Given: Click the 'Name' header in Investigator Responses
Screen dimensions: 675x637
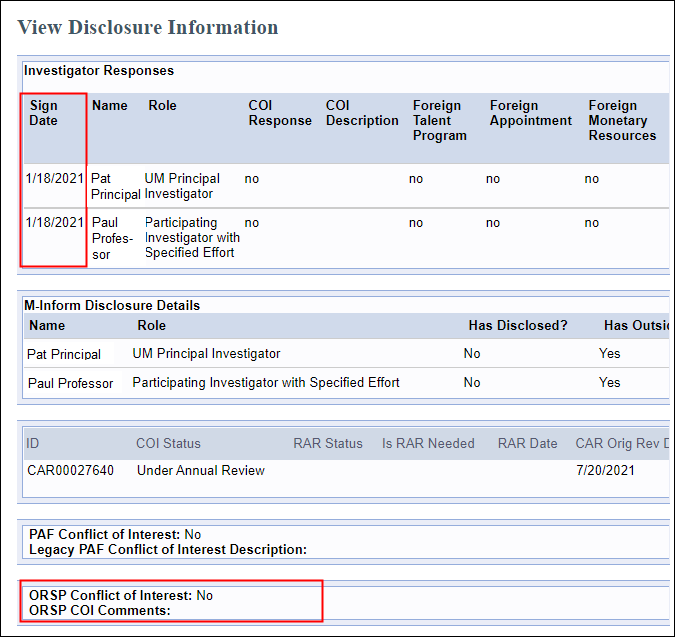Looking at the screenshot, I should (110, 105).
